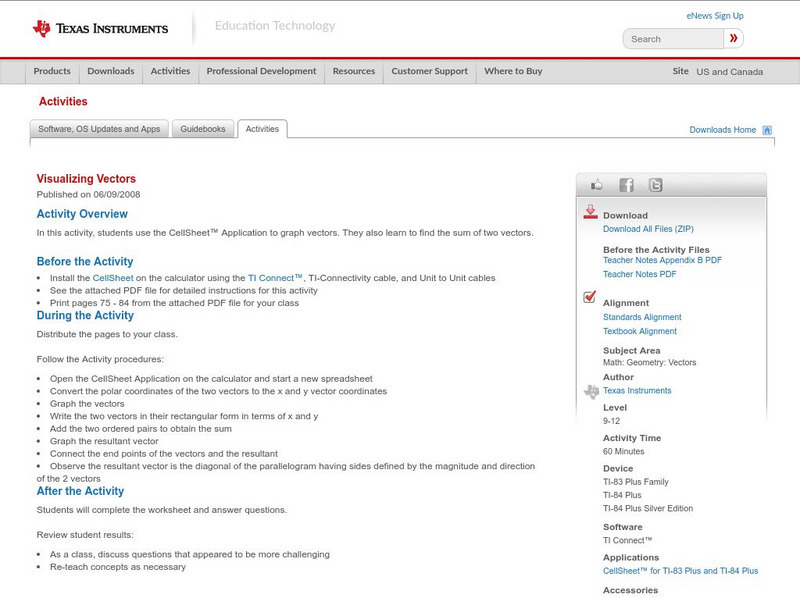Open Texas Instruments author link
This screenshot has height=598, width=800.
coord(637,391)
